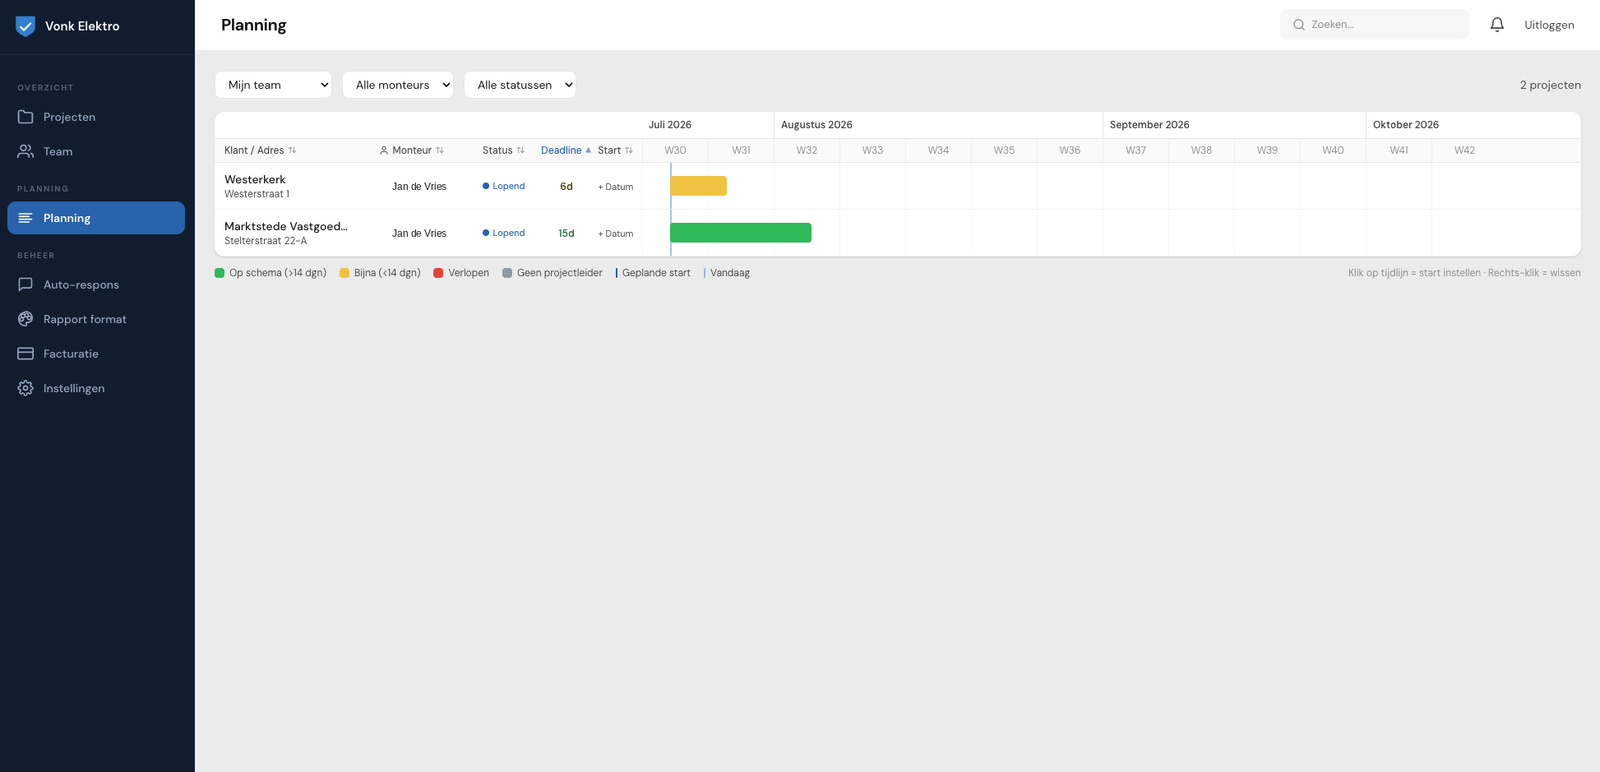Screen dimensions: 1600x772
Task: Click Uitloggen to log out
Action: [x=1549, y=25]
